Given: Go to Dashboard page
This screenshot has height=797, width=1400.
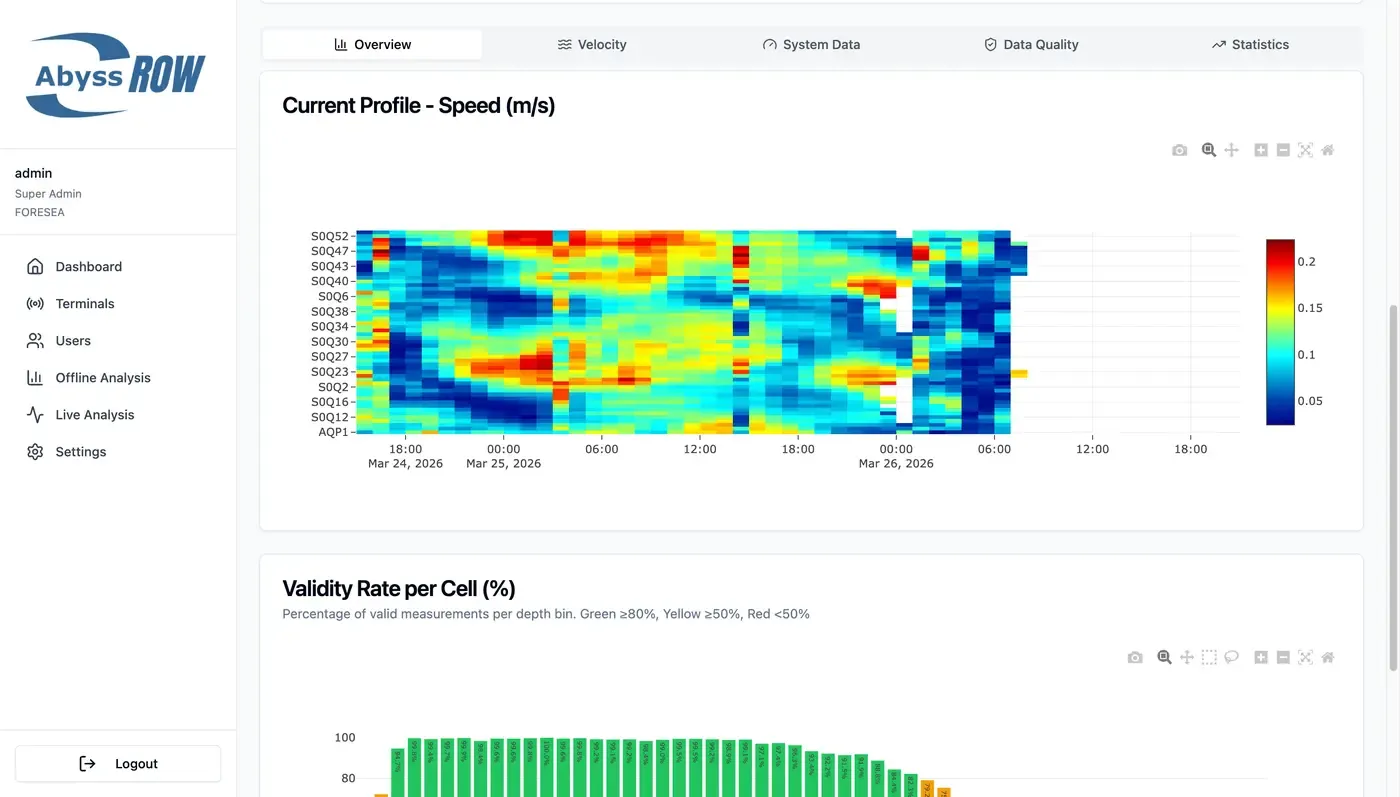Looking at the screenshot, I should [x=118, y=266].
